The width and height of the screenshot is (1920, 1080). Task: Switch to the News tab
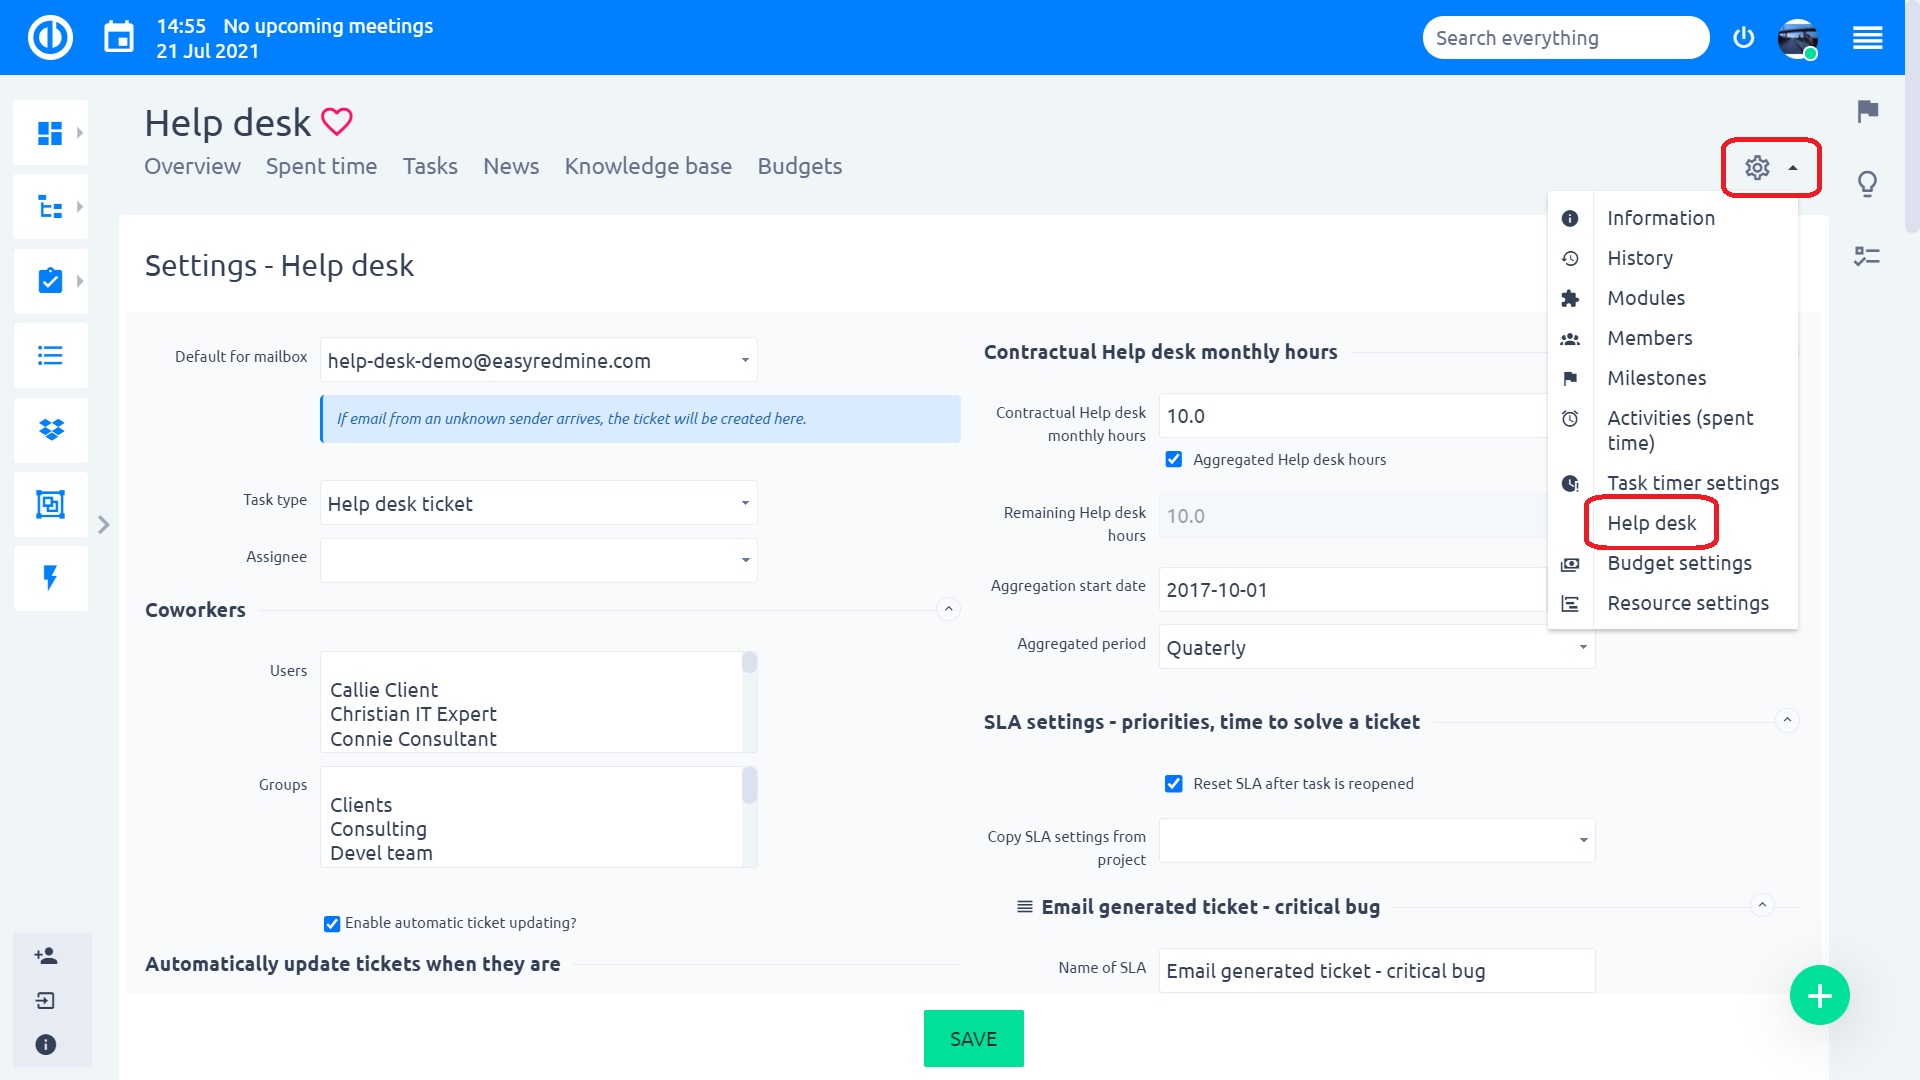click(511, 166)
